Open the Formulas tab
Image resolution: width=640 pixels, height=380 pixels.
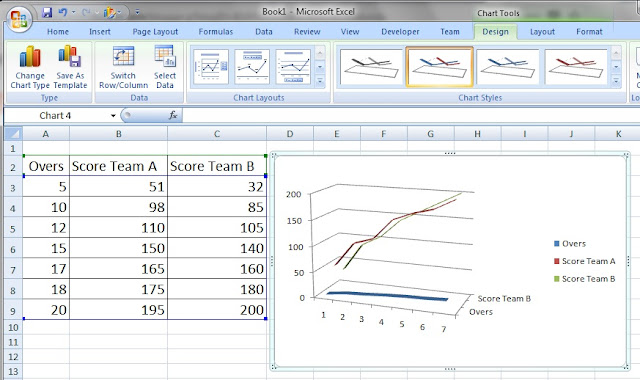[x=216, y=32]
